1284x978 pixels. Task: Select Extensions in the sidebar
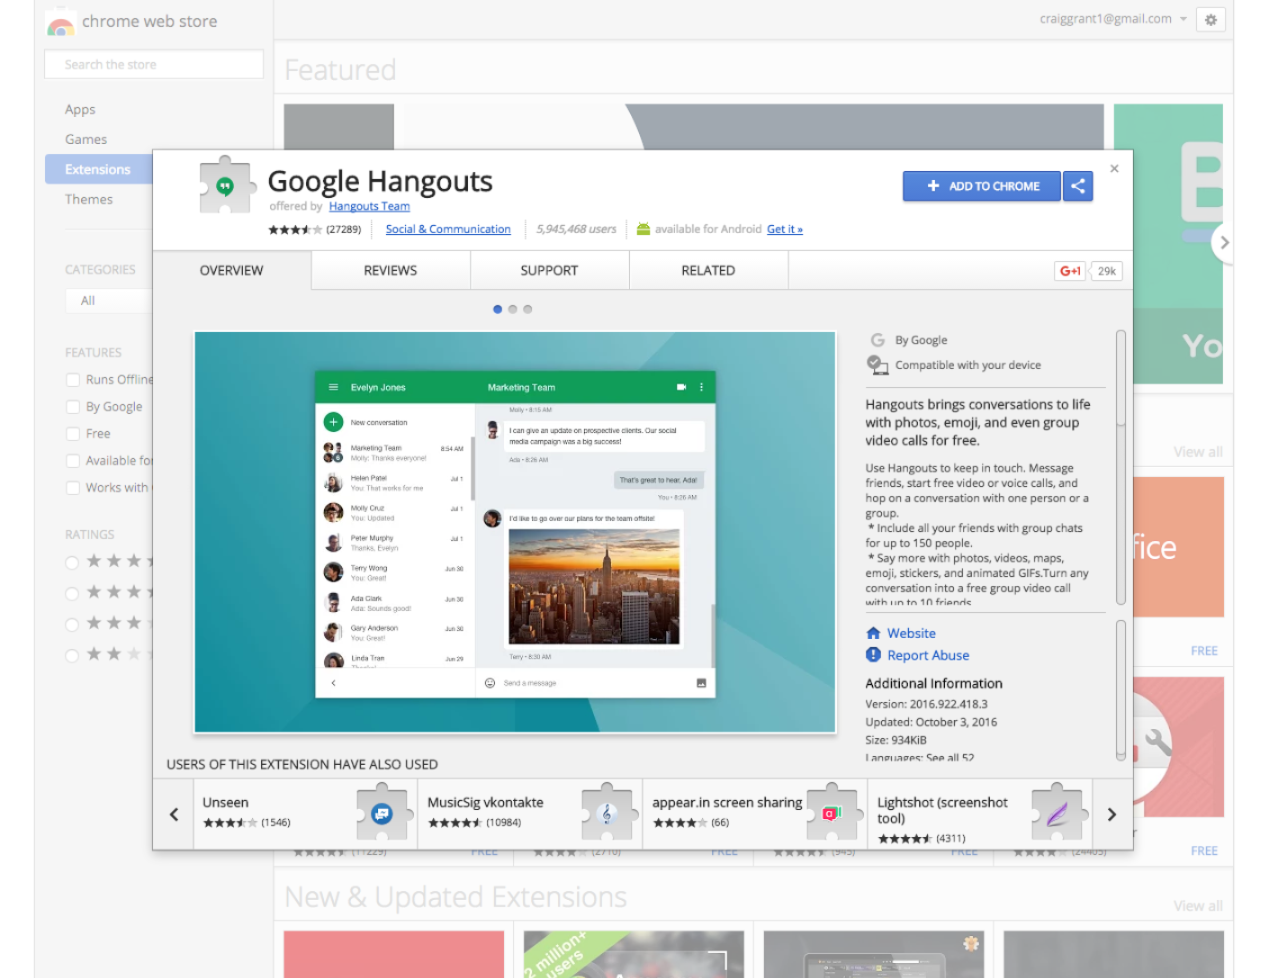(98, 169)
